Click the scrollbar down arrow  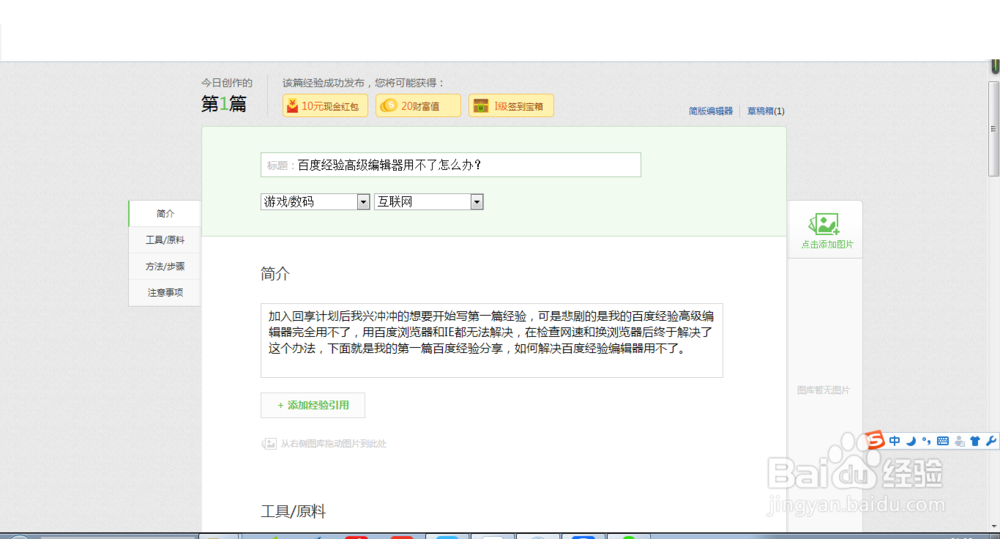[x=994, y=526]
